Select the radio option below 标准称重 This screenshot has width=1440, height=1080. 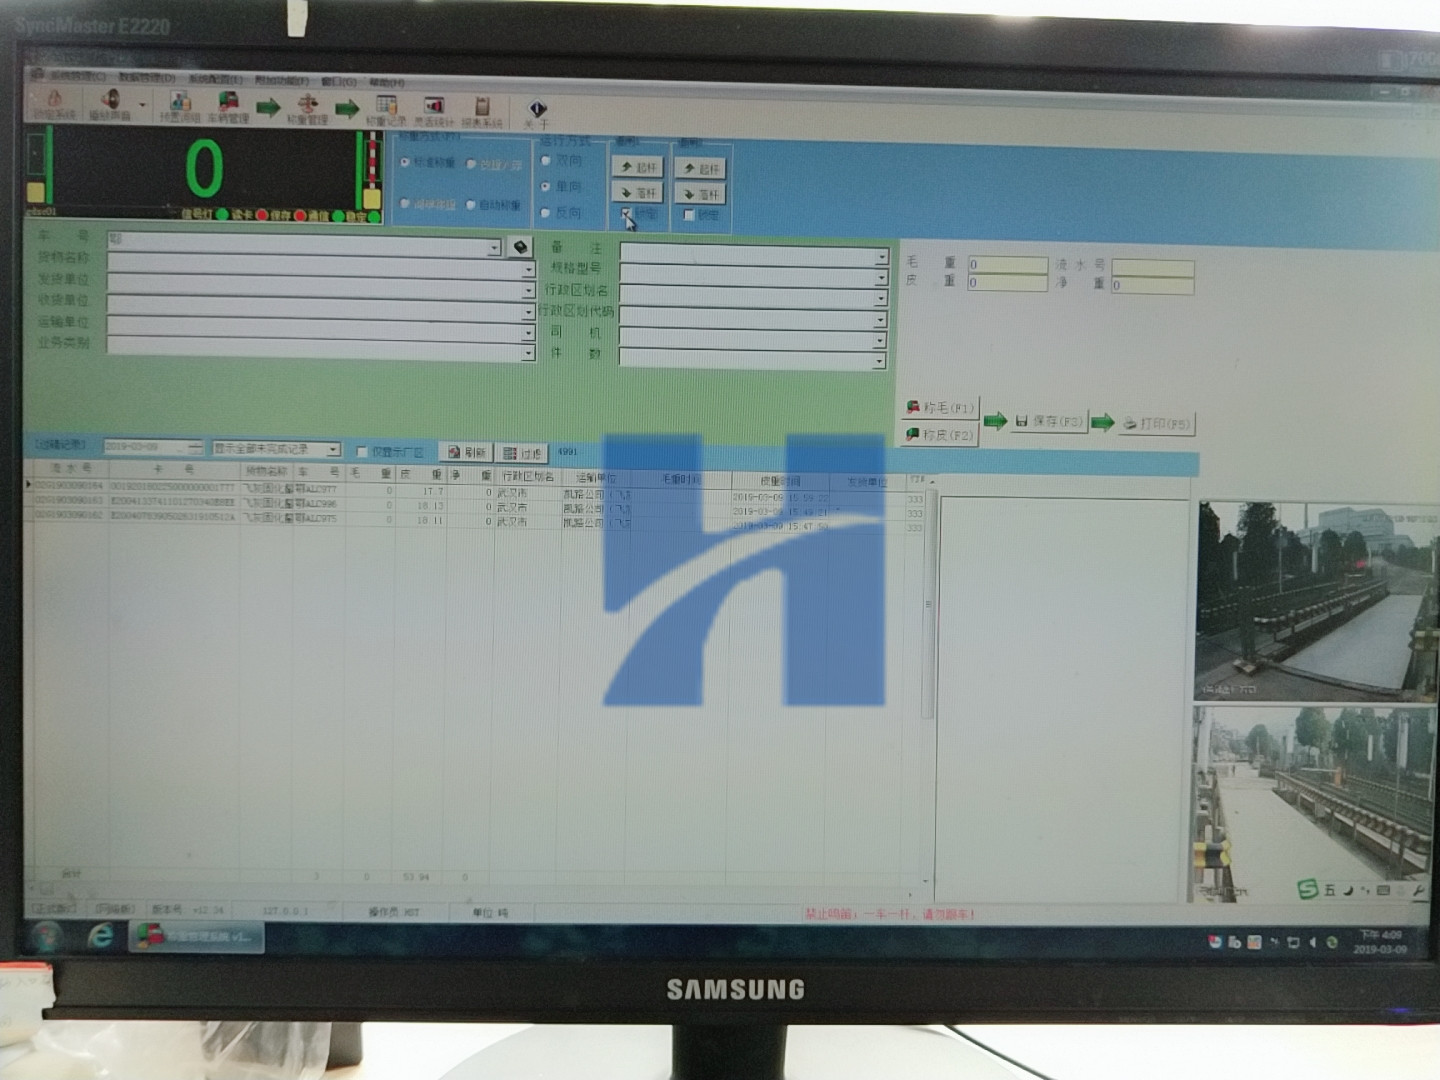pyautogui.click(x=405, y=204)
